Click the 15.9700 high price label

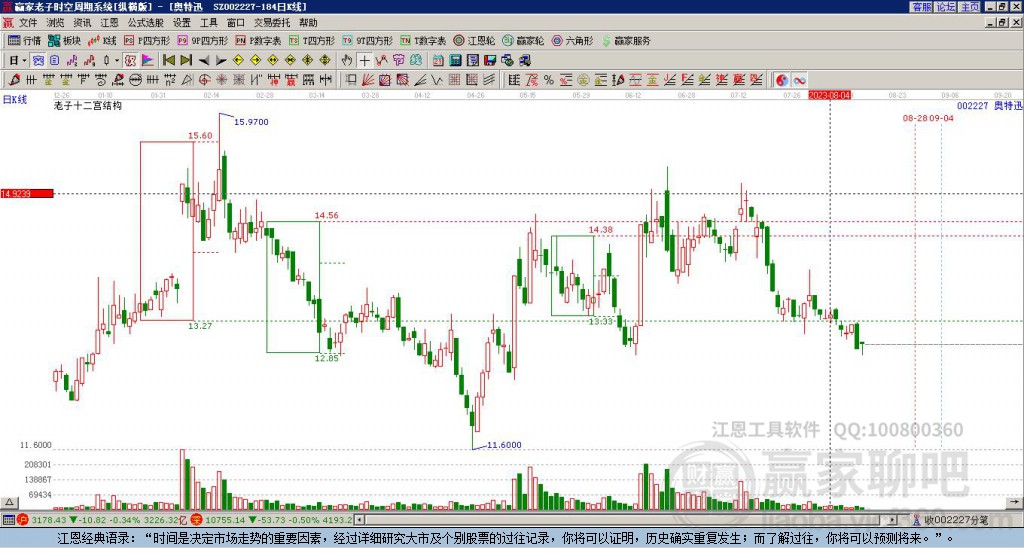(x=251, y=122)
